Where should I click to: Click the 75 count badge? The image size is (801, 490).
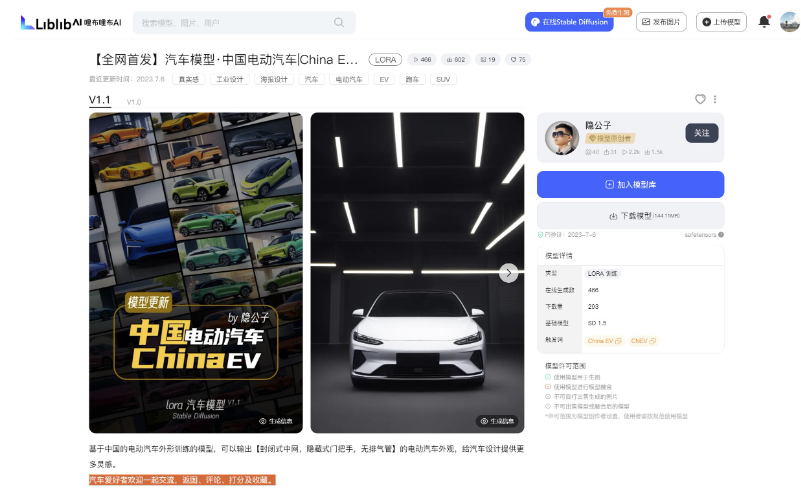(518, 60)
